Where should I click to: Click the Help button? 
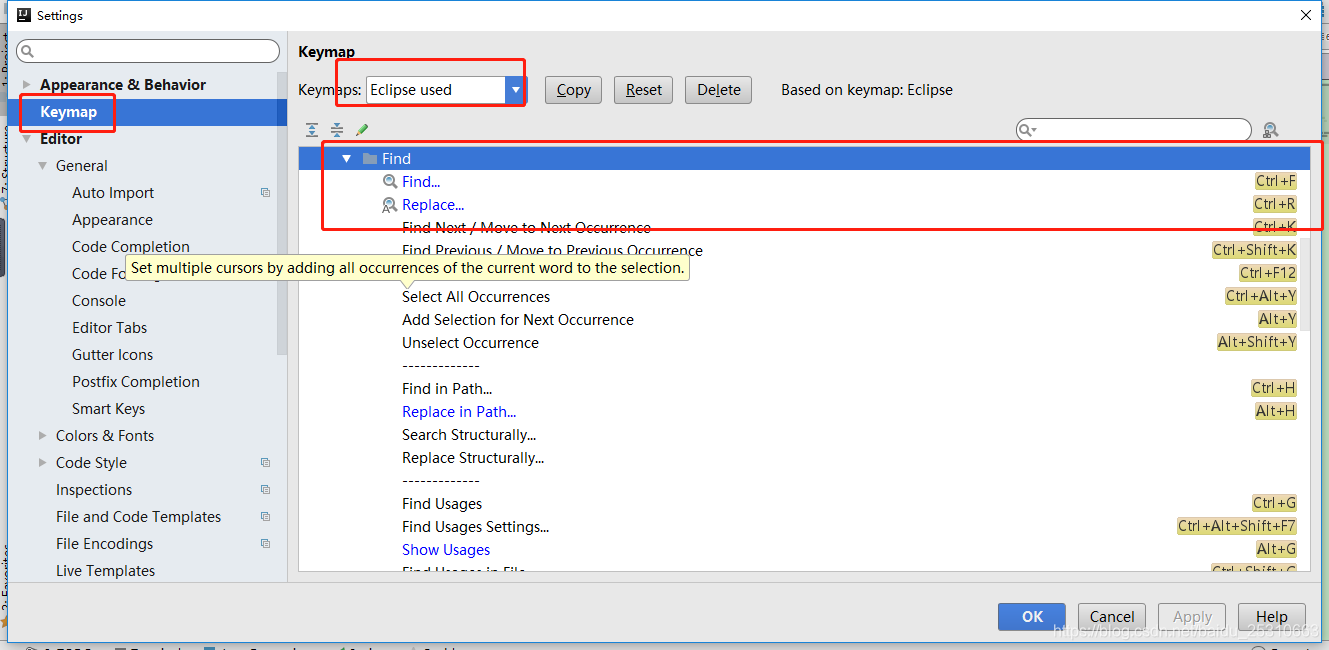(x=1272, y=617)
